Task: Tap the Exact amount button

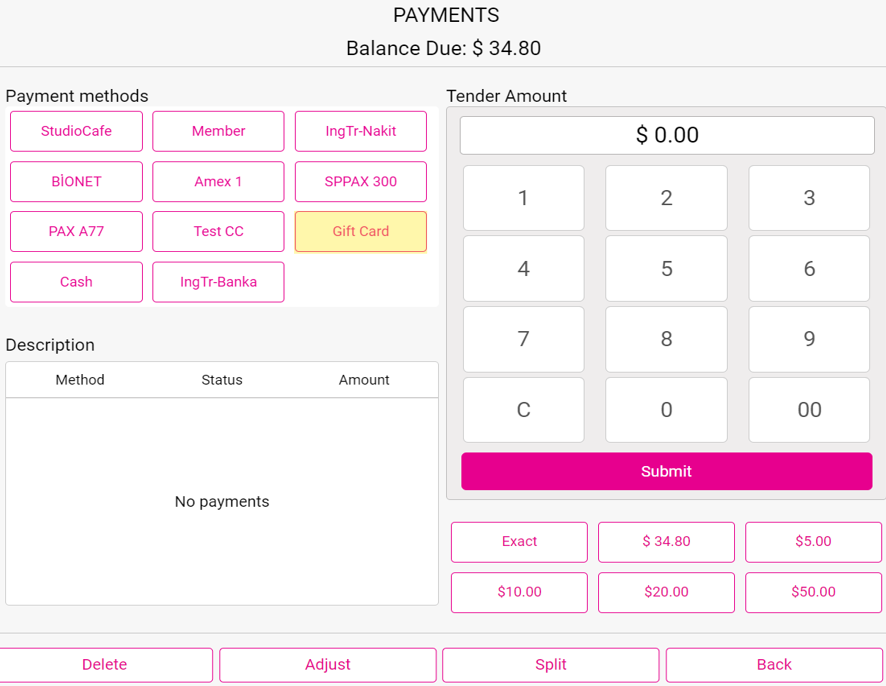Action: (519, 542)
